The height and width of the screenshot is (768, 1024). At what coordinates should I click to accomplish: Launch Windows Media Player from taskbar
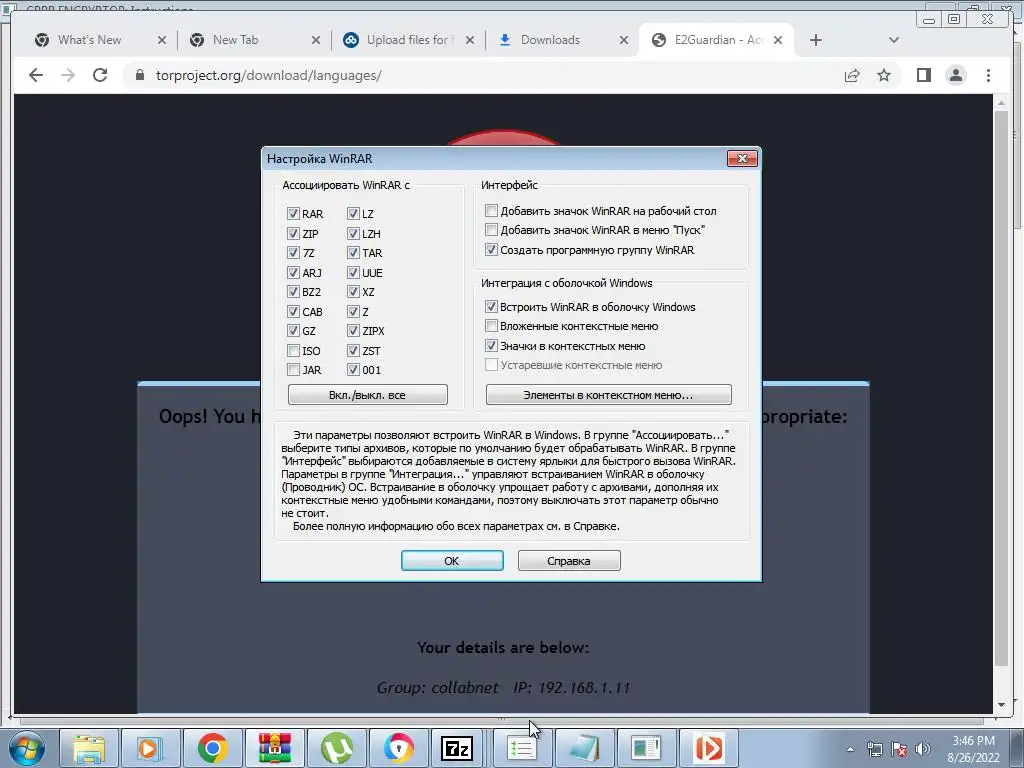point(150,748)
